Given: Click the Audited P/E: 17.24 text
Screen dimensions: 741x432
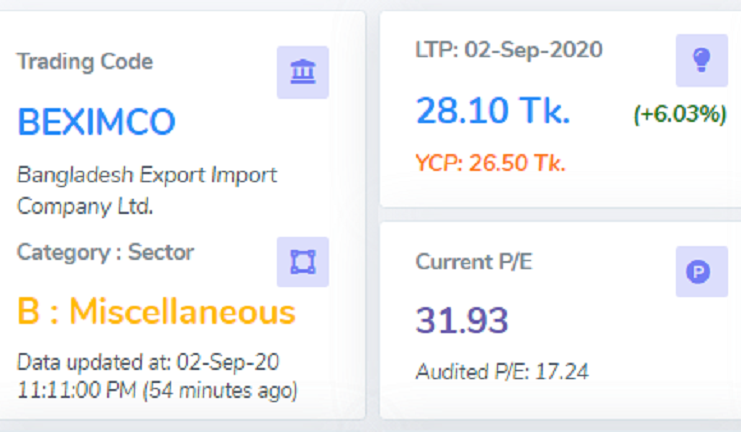Looking at the screenshot, I should click(502, 373).
